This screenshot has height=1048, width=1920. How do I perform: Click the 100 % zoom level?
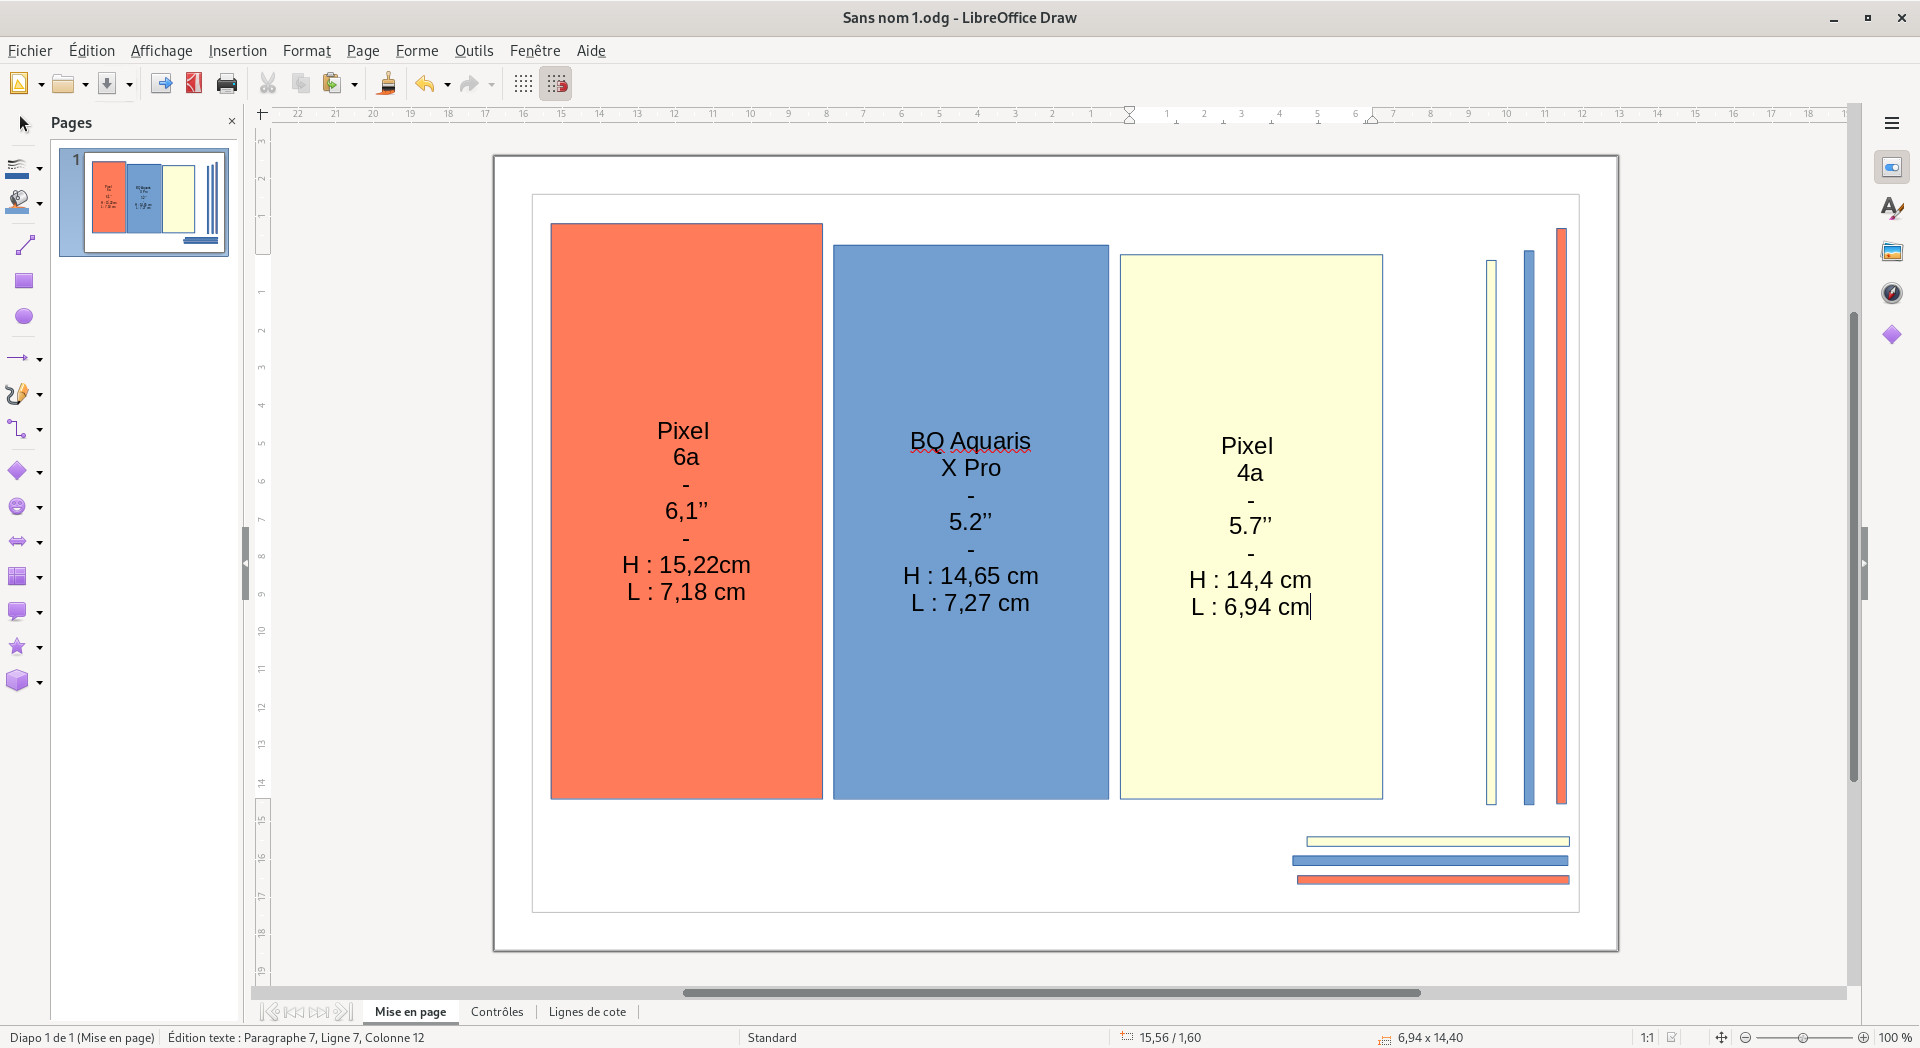(1895, 1038)
